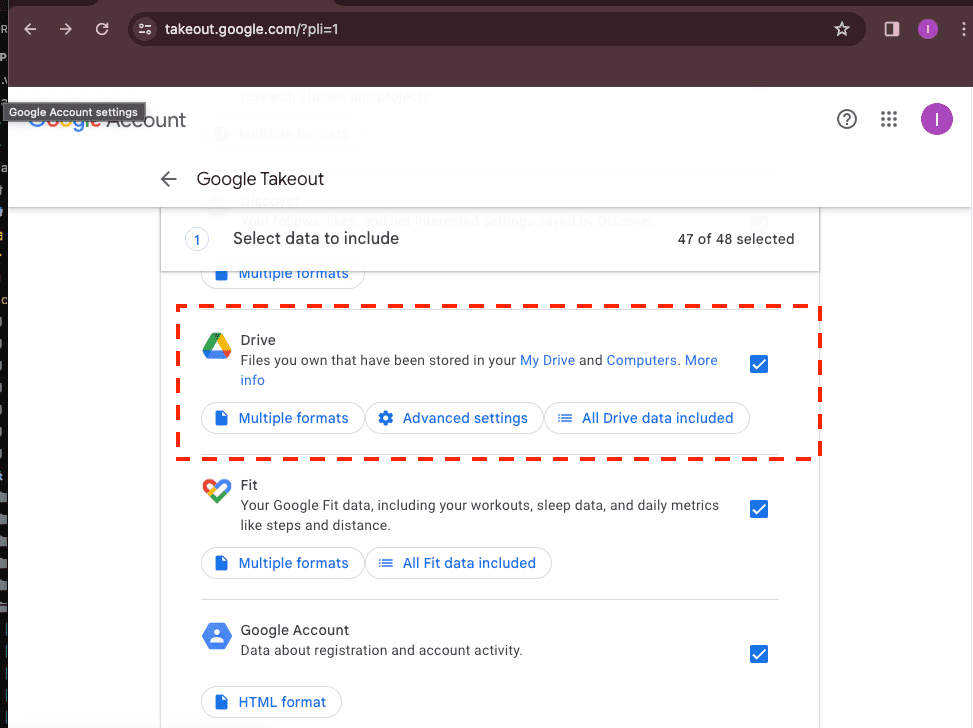
Task: Click the Google Fit heart icon
Action: (217, 491)
